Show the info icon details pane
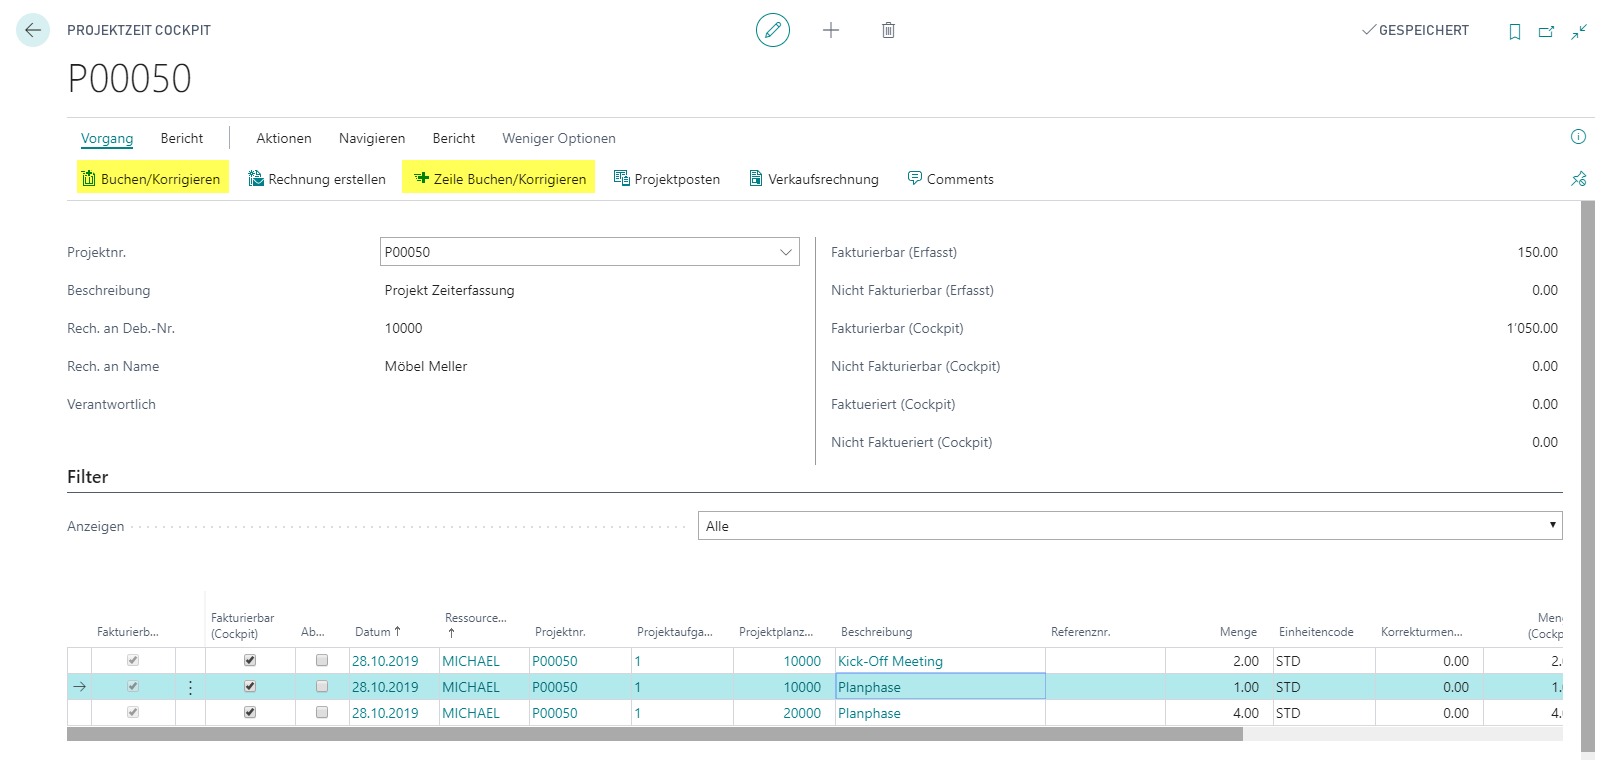The height and width of the screenshot is (760, 1608). (x=1578, y=137)
